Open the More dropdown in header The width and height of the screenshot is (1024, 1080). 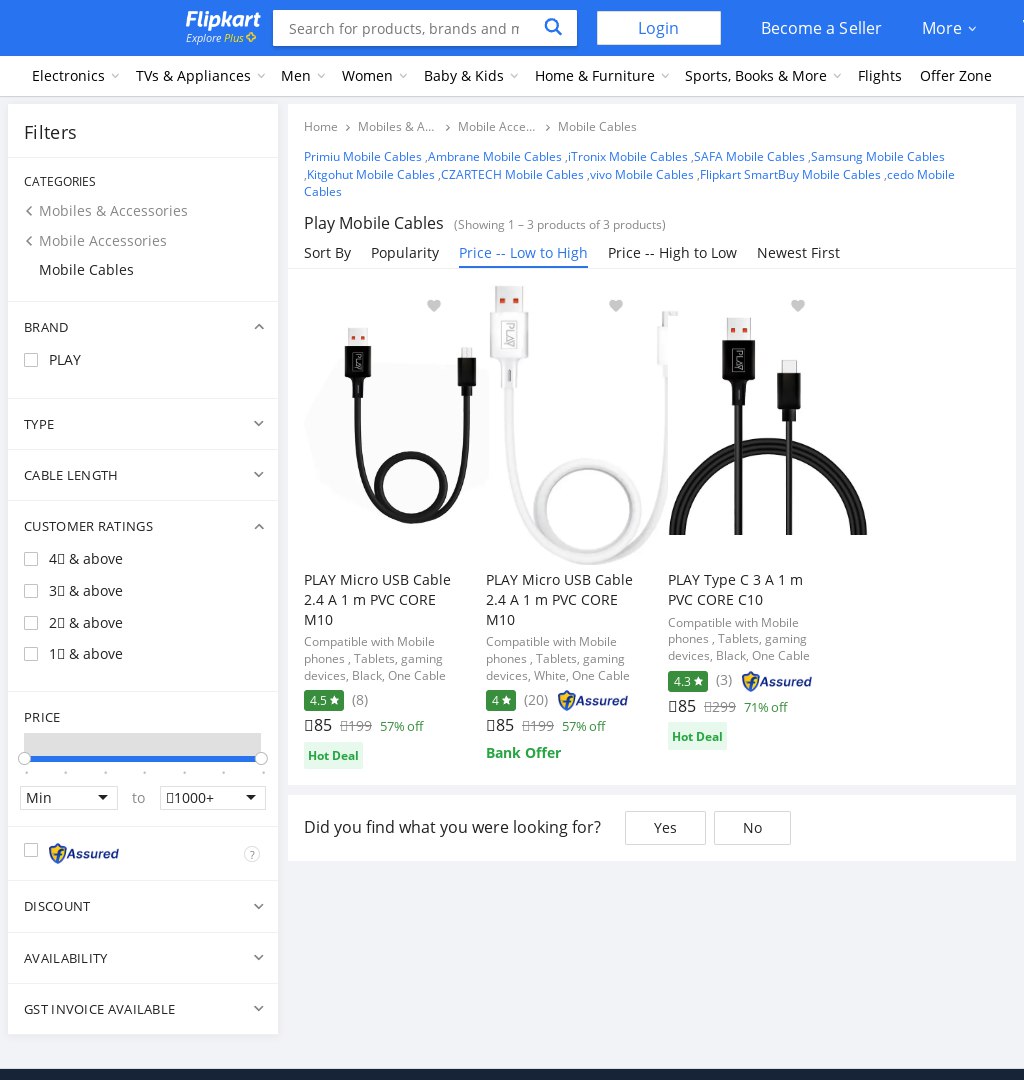click(949, 28)
